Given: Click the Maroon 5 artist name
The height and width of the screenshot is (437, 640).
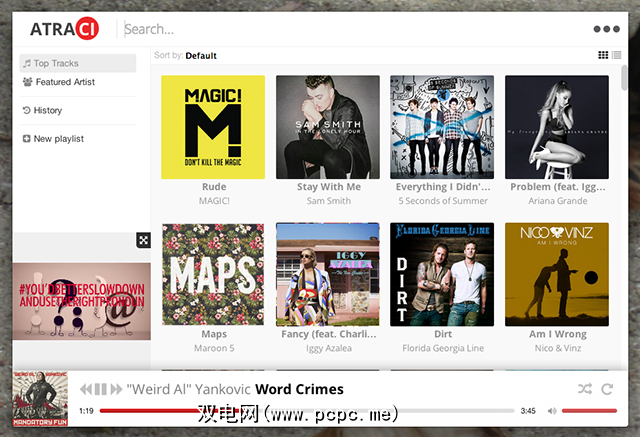Looking at the screenshot, I should coord(214,348).
